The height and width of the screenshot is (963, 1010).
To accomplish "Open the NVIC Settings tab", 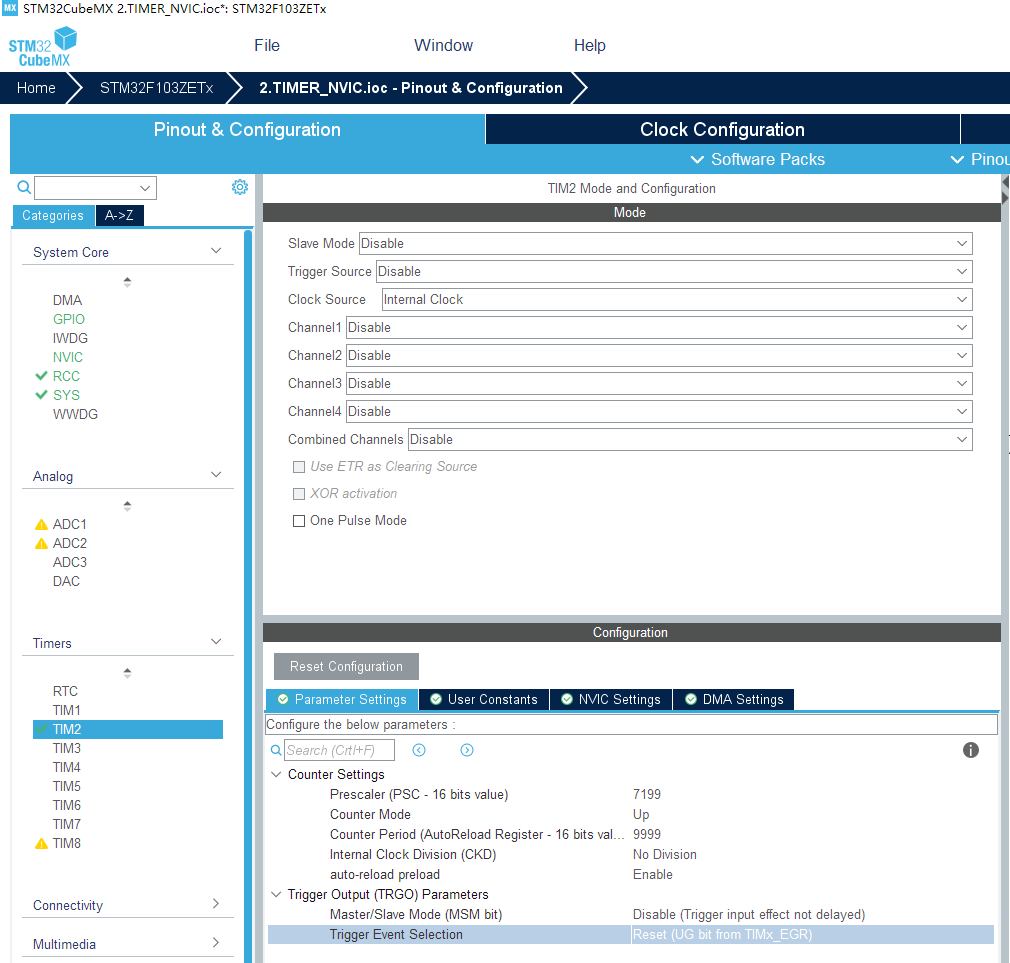I will coord(611,700).
